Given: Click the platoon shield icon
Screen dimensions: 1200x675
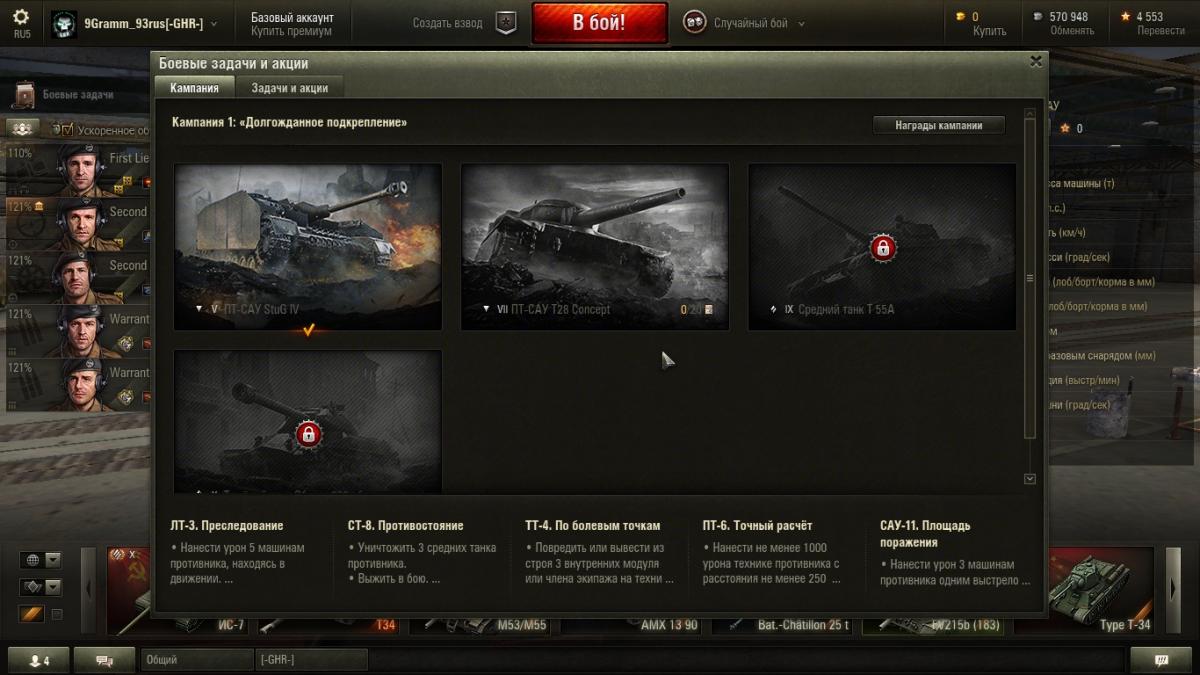Looking at the screenshot, I should pos(506,23).
